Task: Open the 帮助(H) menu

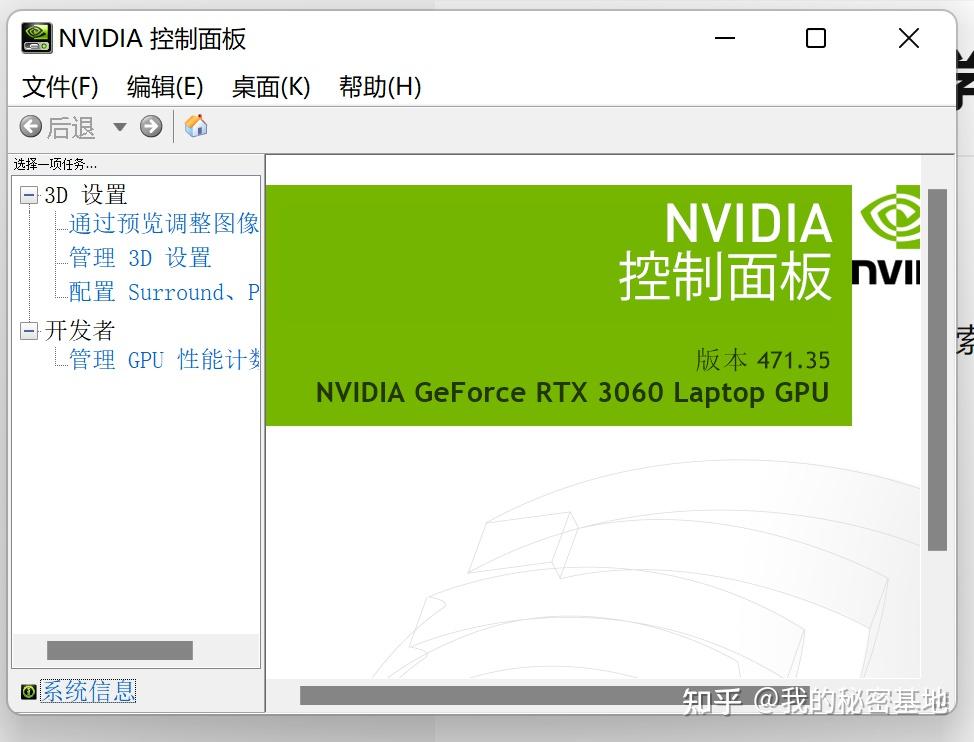Action: point(380,87)
